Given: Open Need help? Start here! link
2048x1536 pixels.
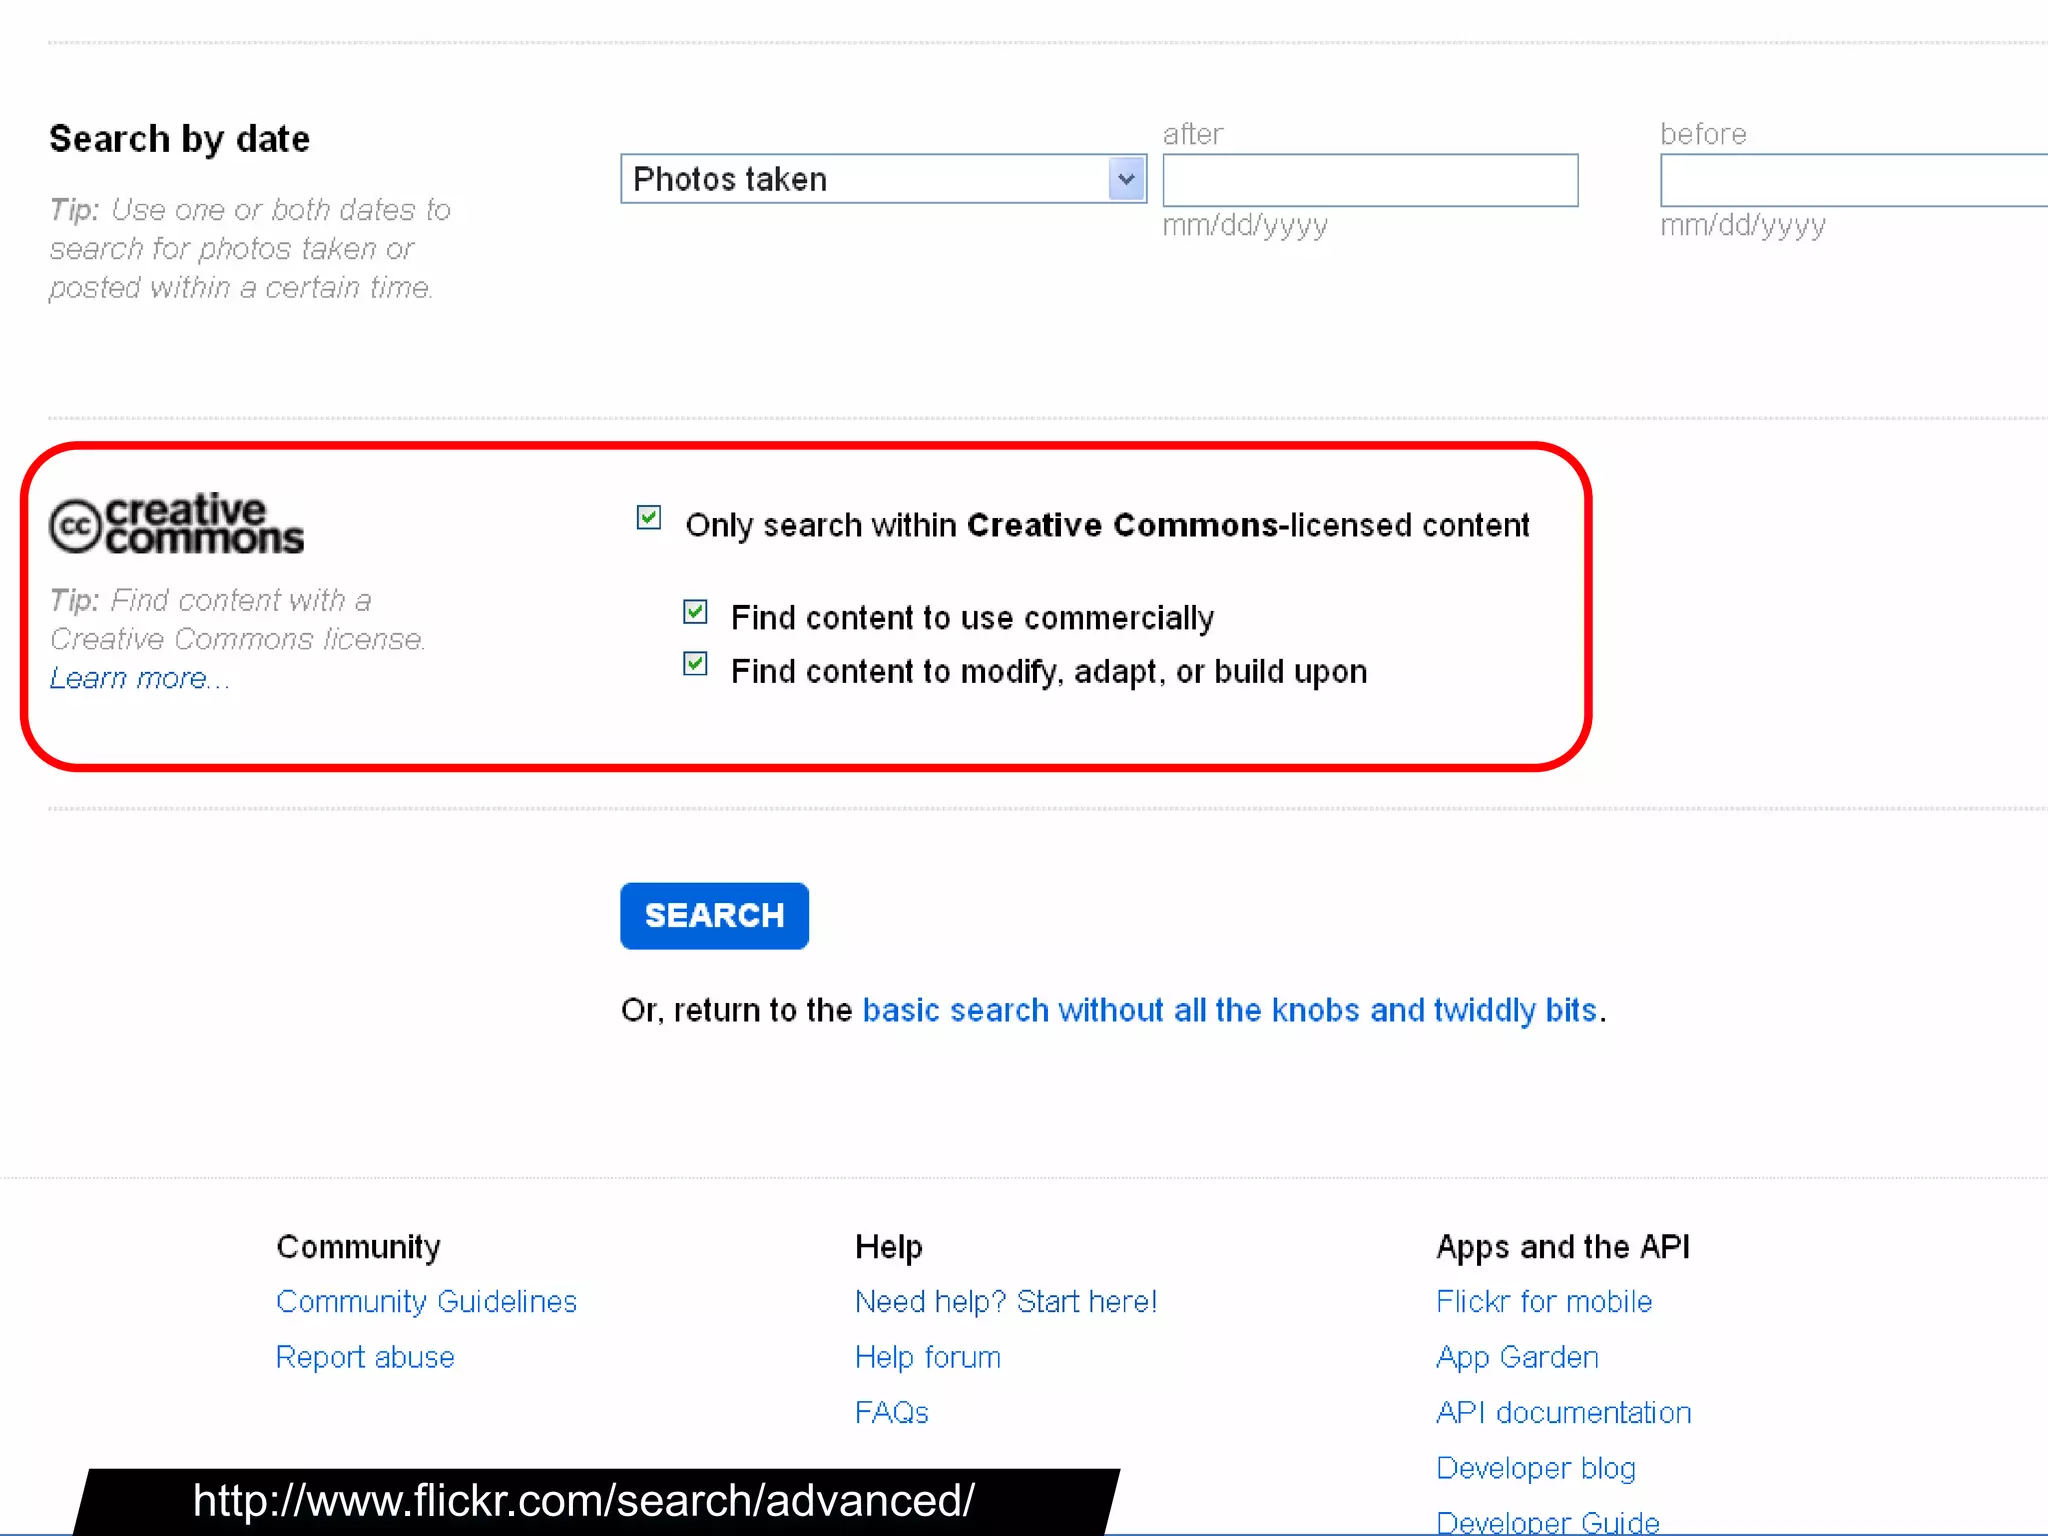Looking at the screenshot, I should pos(1005,1301).
